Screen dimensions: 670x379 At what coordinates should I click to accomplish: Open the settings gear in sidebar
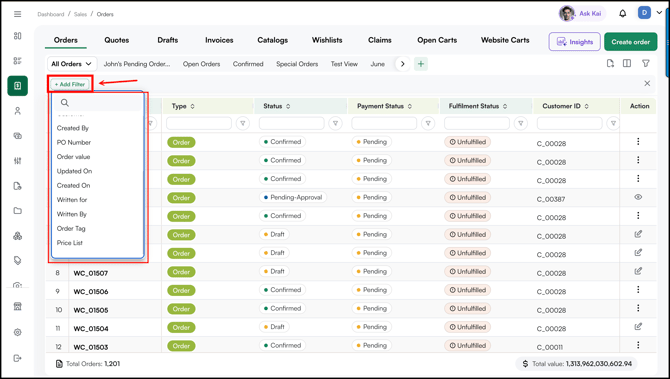(x=18, y=332)
